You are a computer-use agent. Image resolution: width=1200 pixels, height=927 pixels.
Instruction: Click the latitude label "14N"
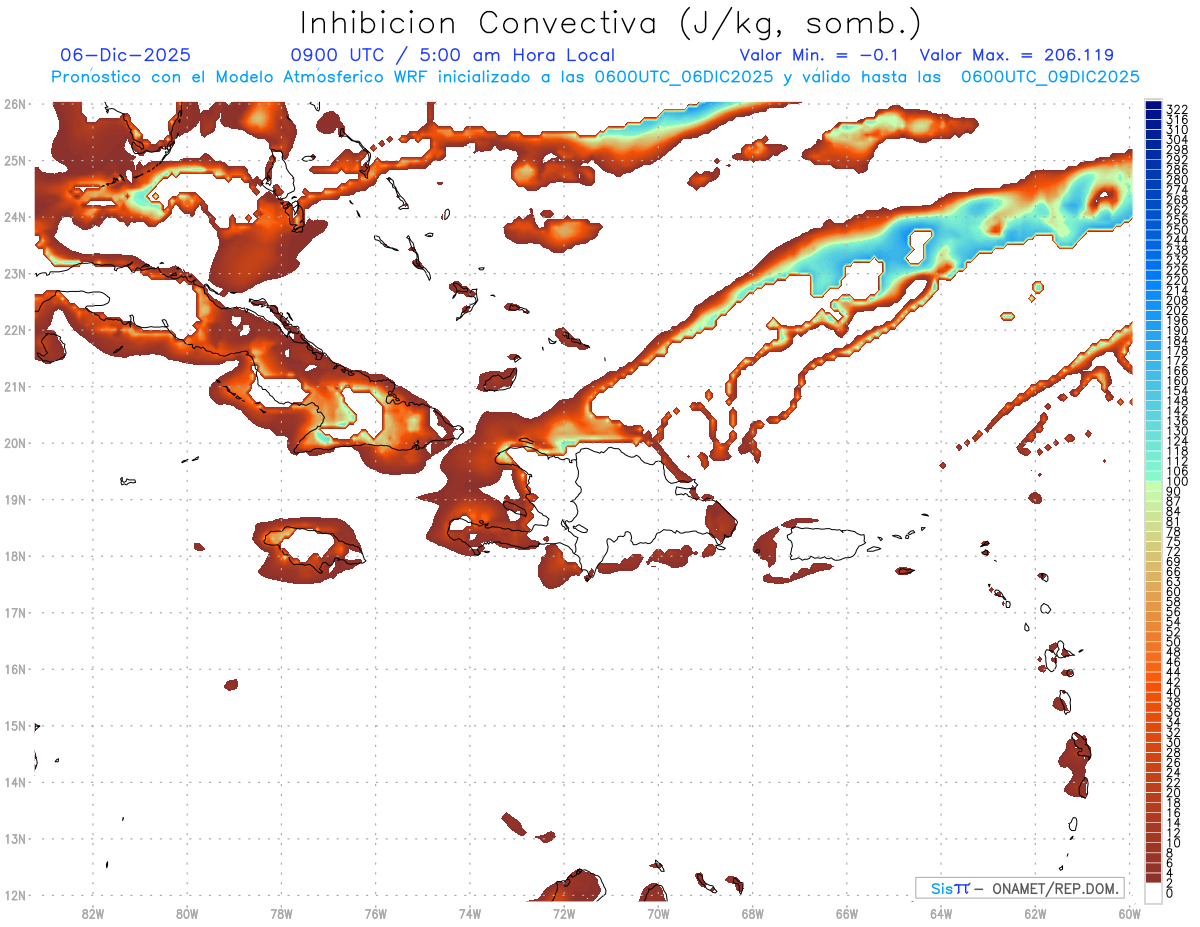15,782
